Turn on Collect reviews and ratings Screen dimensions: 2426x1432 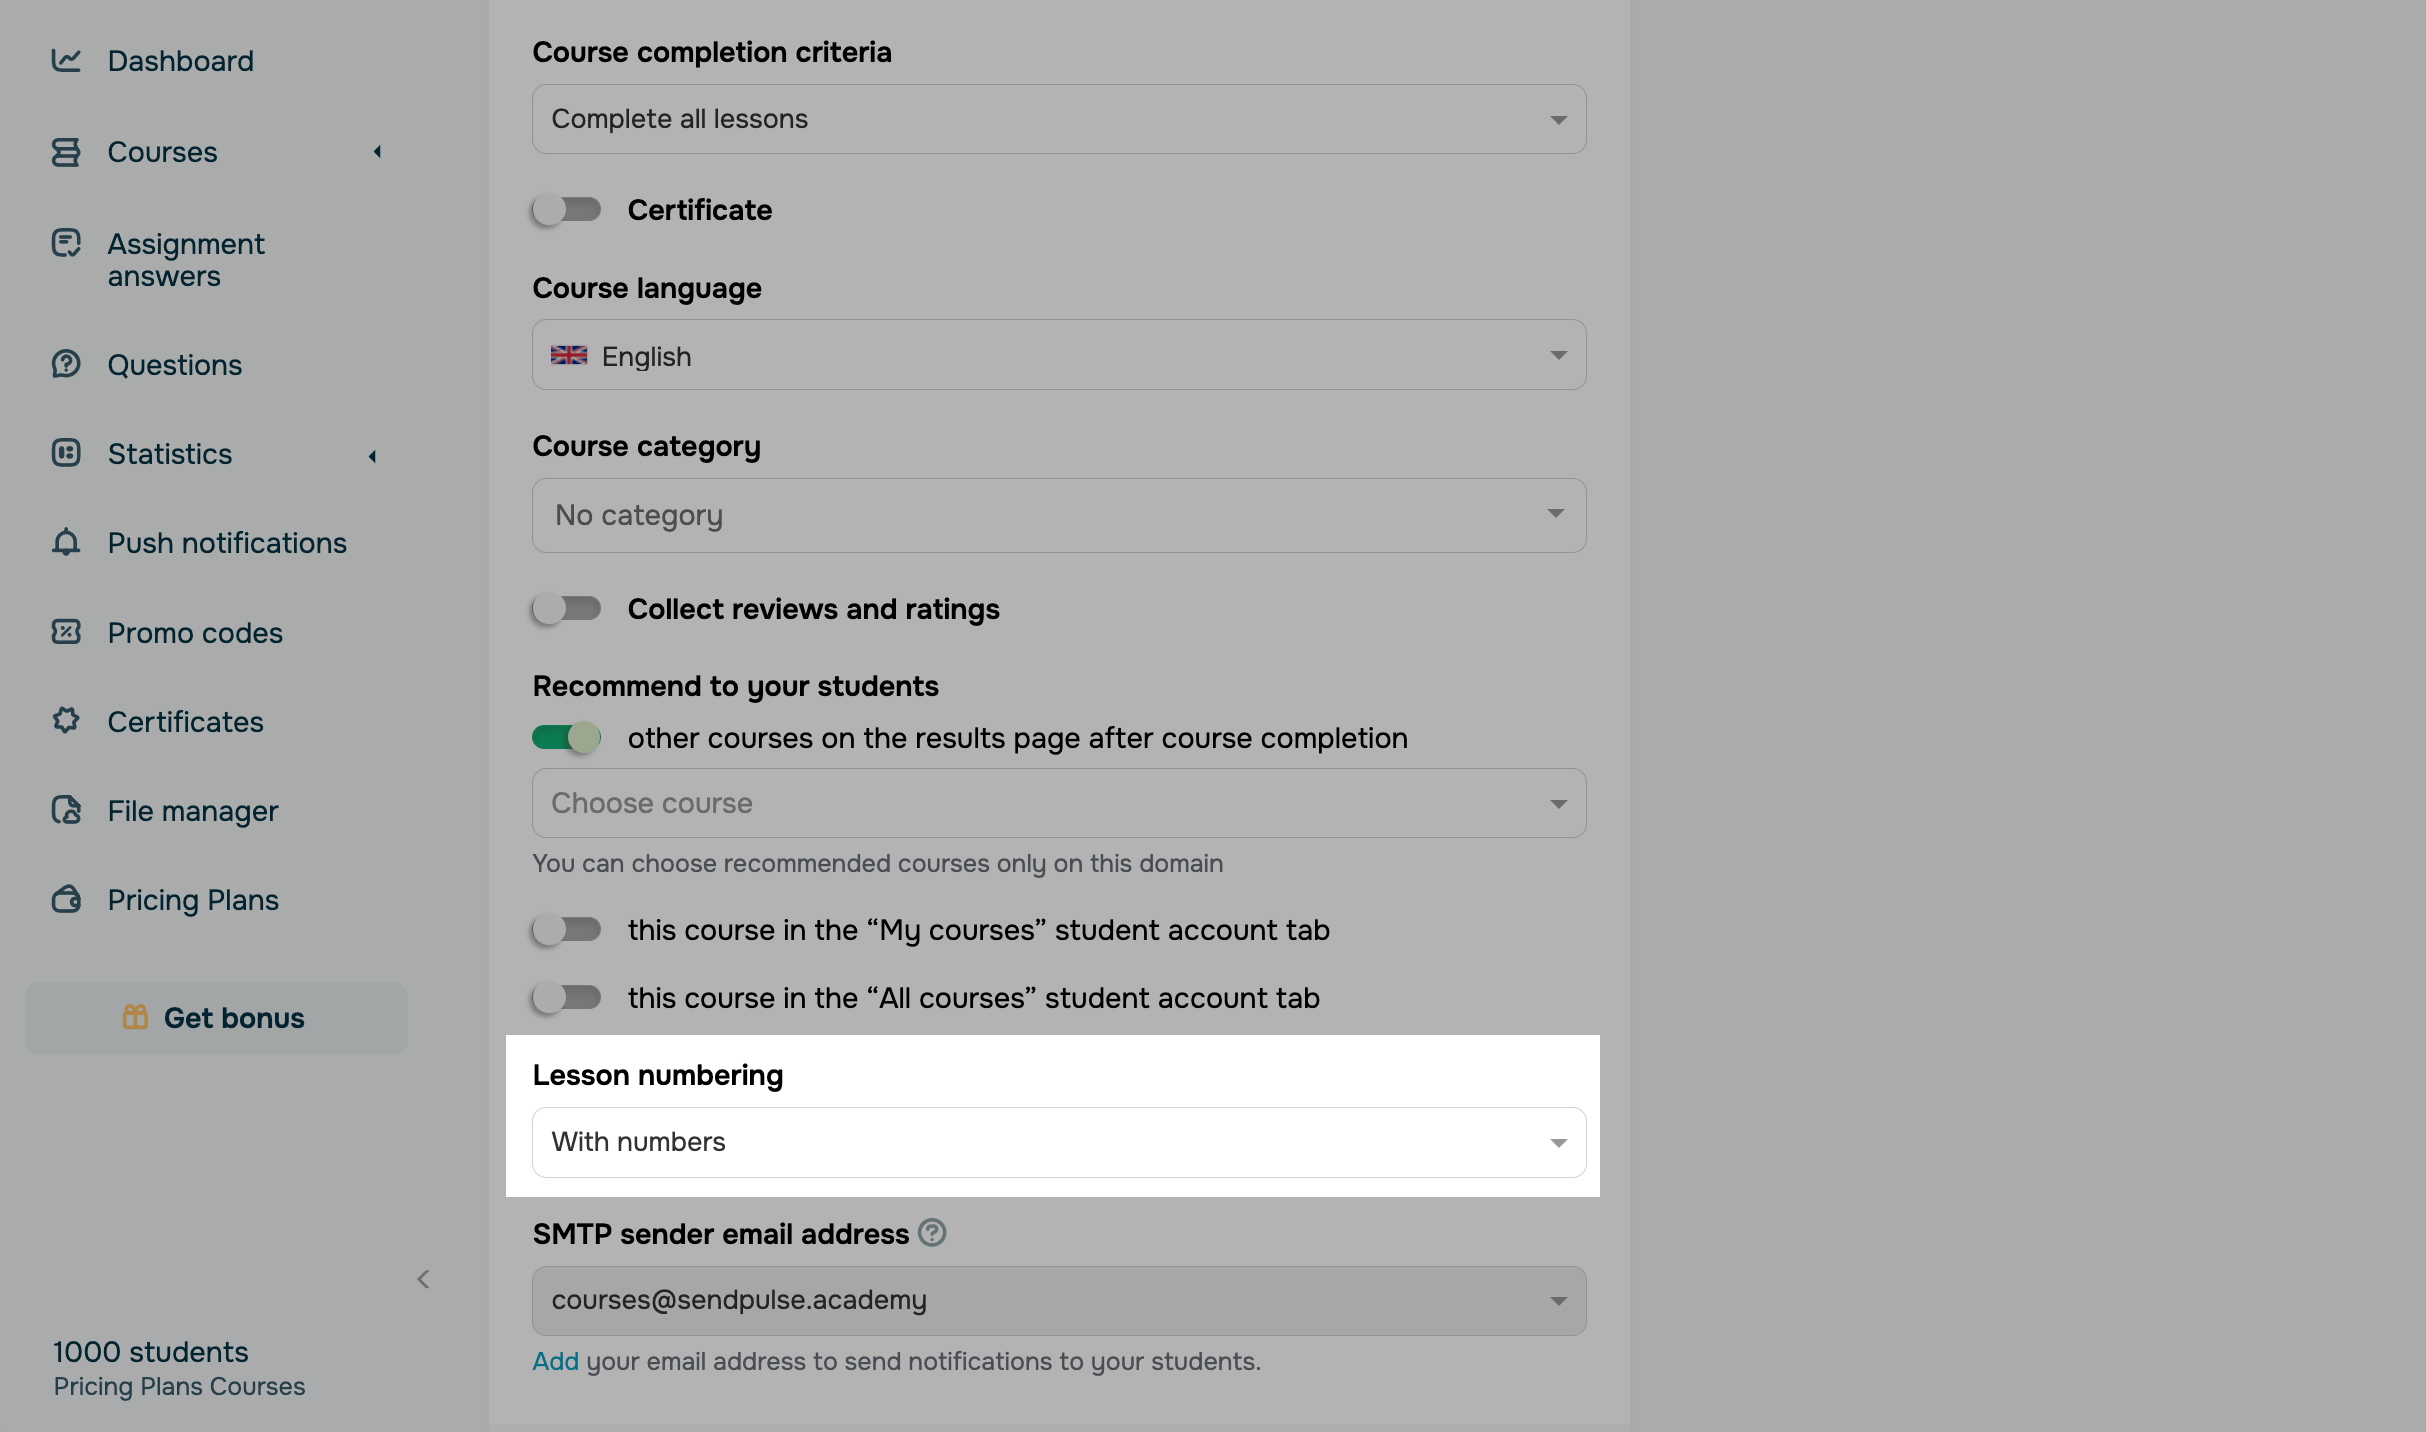coord(566,609)
